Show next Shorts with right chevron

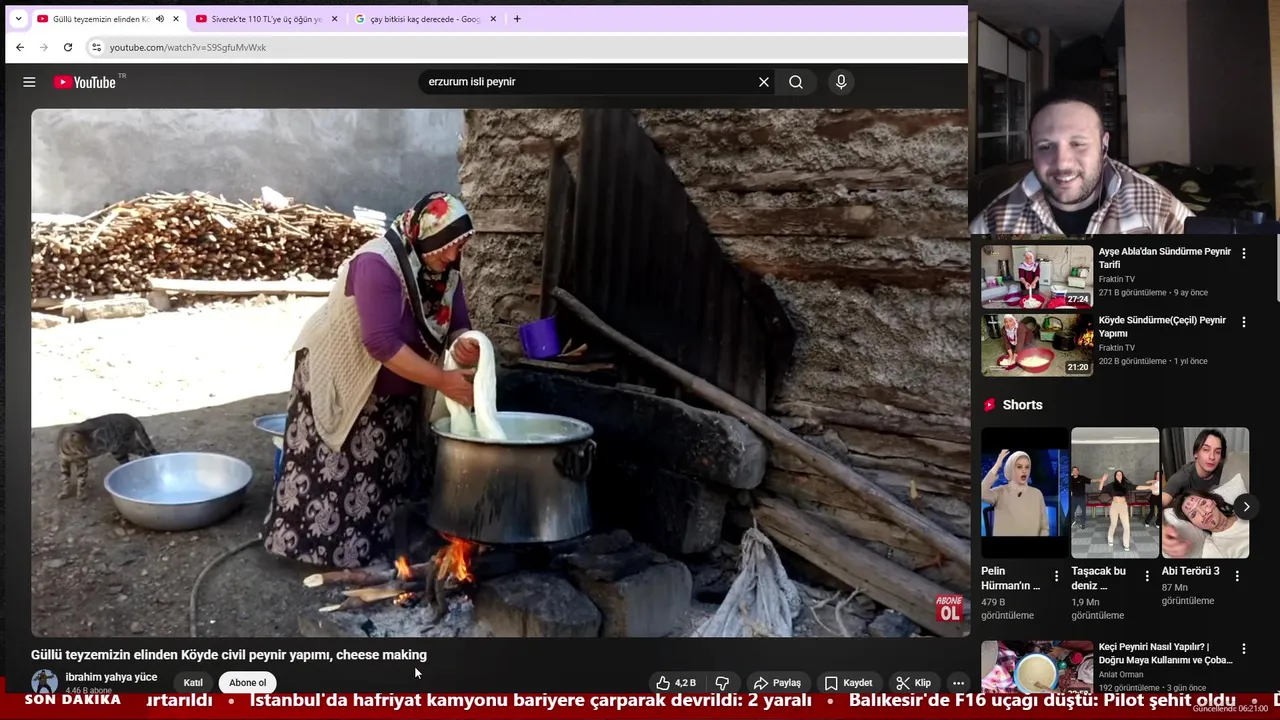1246,507
